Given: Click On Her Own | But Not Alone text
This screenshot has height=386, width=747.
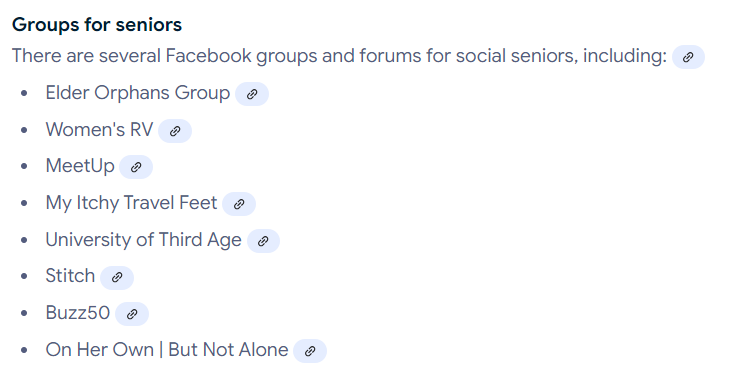Looking at the screenshot, I should tap(167, 350).
